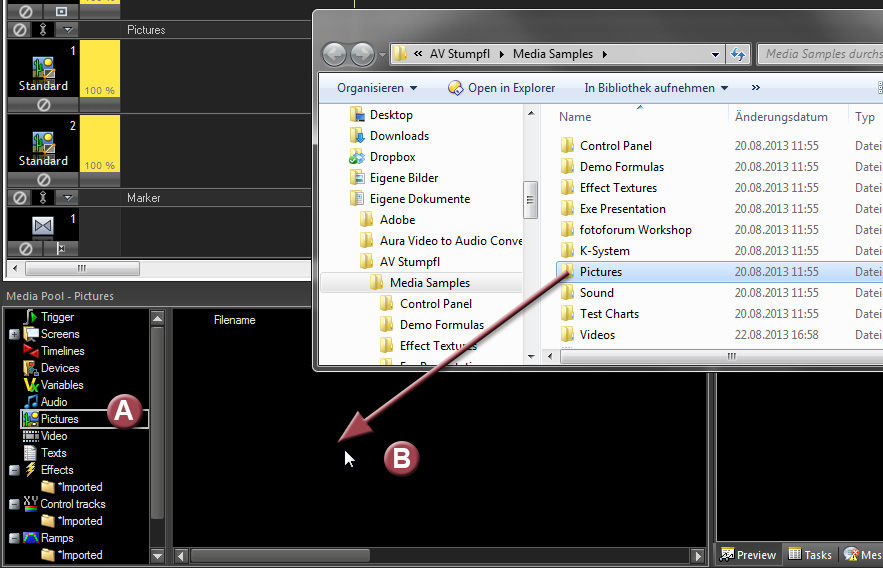Switch to the Preview tab
Screen dimensions: 883x568
click(x=748, y=554)
